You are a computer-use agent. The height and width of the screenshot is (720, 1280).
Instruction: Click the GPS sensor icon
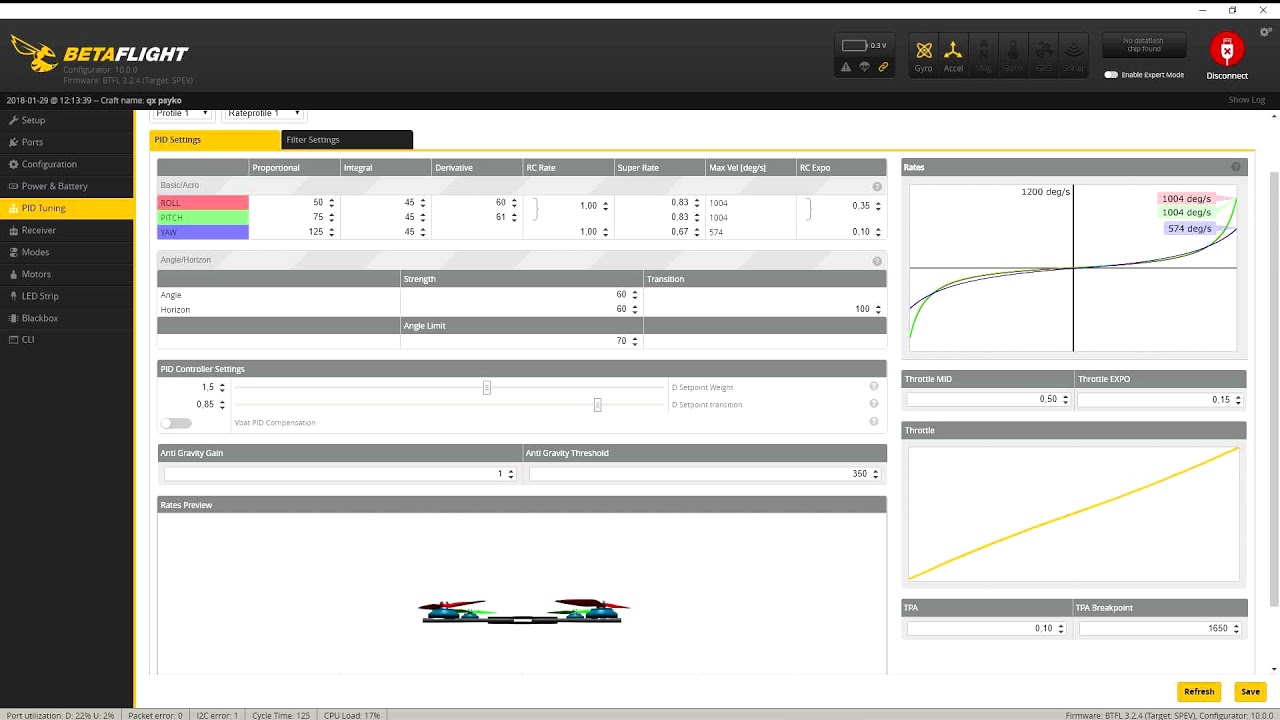(x=1043, y=55)
